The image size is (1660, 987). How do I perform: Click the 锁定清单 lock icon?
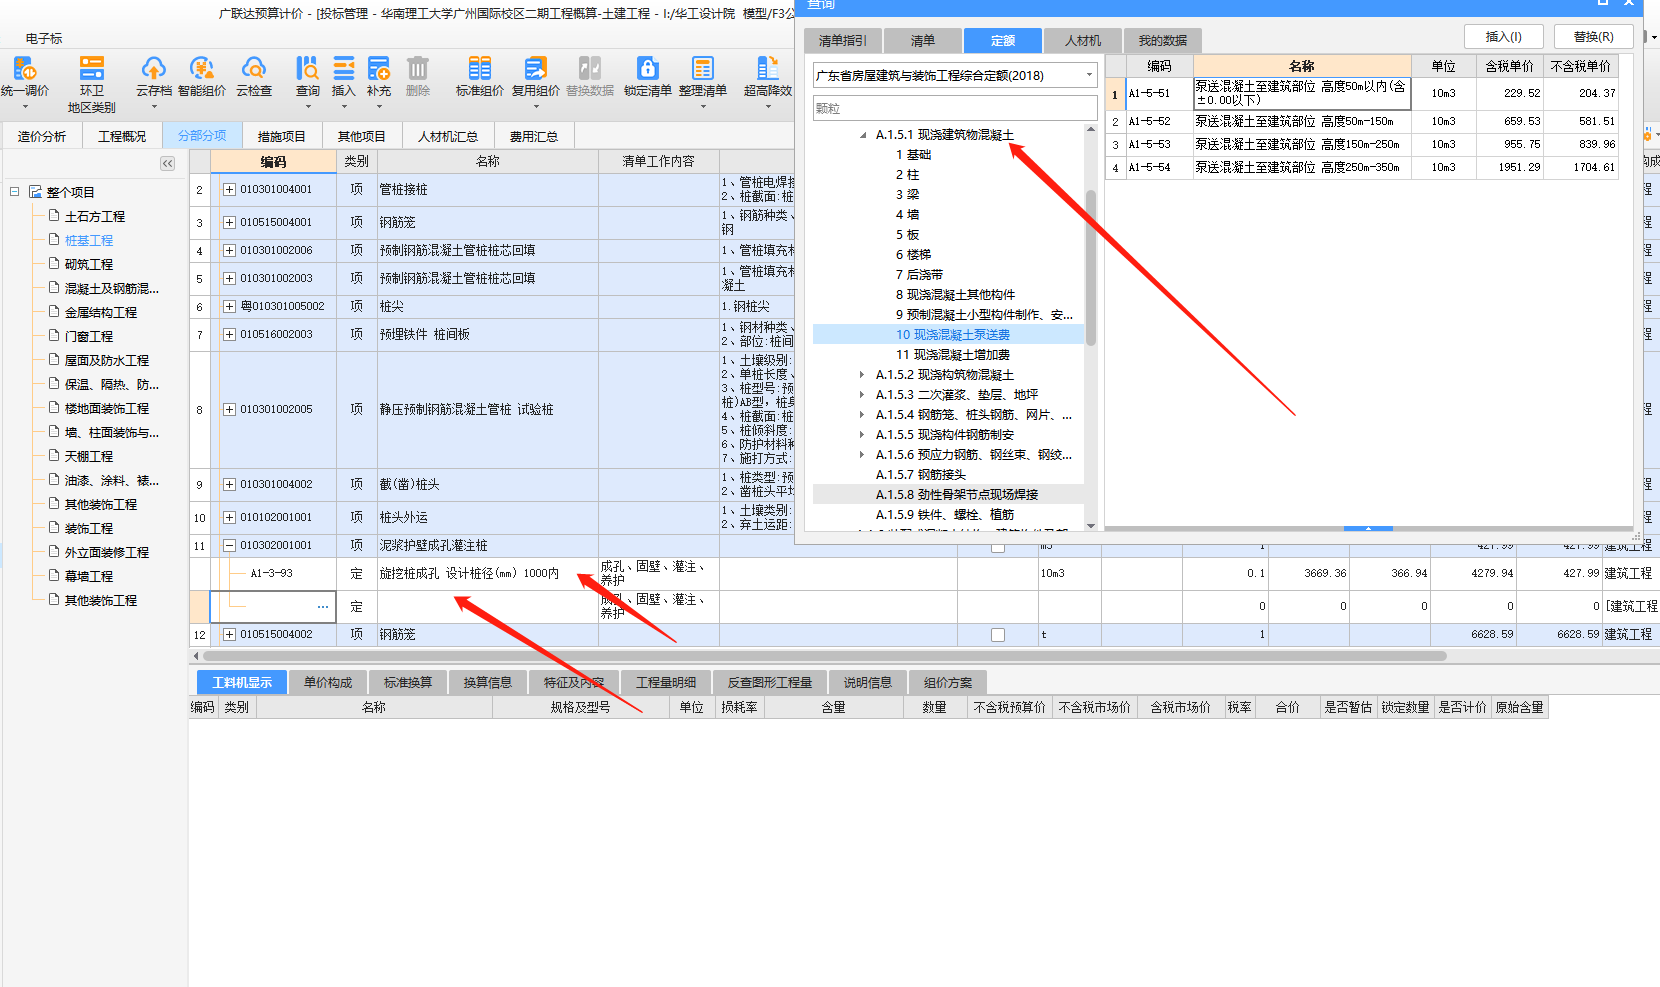click(648, 69)
